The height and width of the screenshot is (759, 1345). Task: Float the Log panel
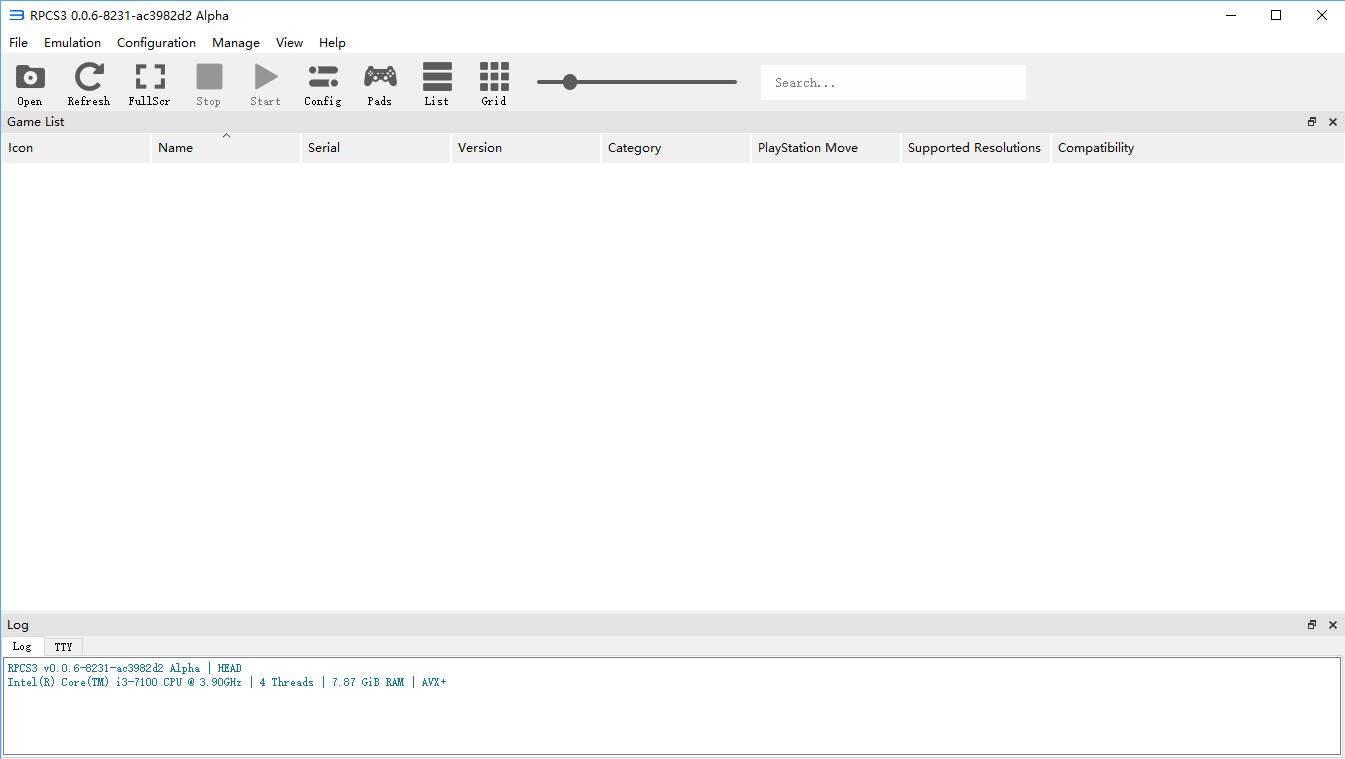[x=1312, y=625]
